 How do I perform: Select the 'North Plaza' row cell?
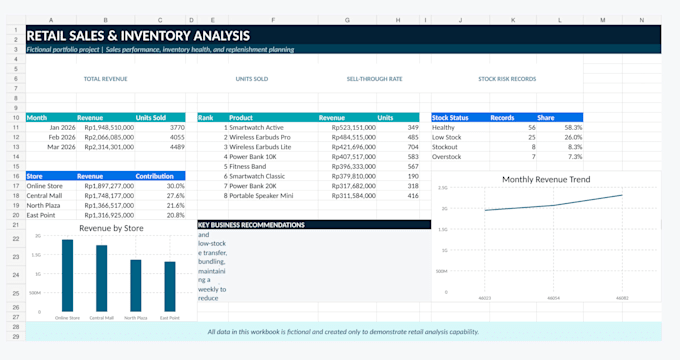point(51,206)
